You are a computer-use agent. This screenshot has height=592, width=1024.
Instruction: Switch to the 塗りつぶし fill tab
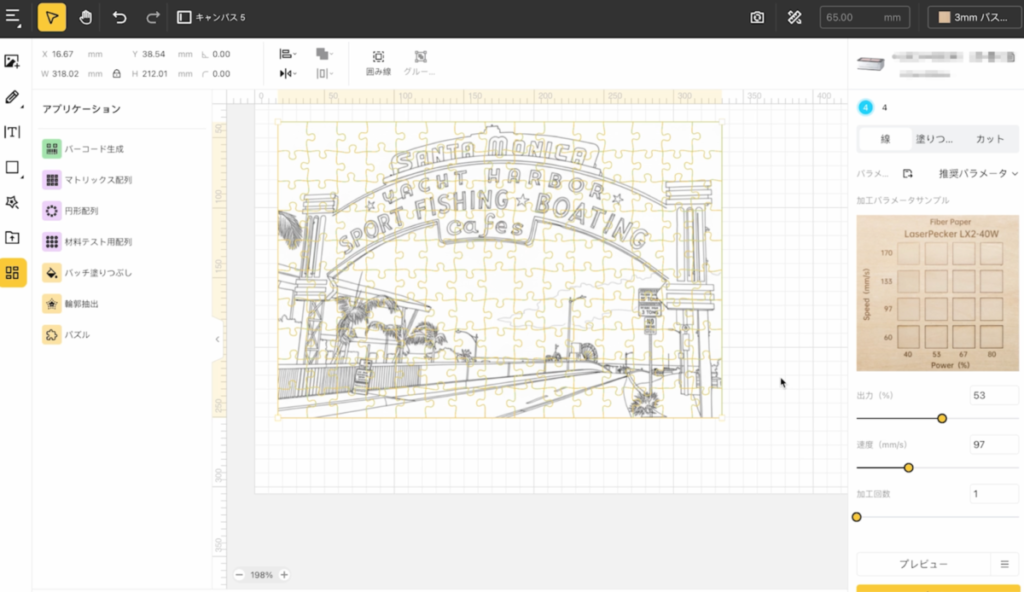coord(936,139)
